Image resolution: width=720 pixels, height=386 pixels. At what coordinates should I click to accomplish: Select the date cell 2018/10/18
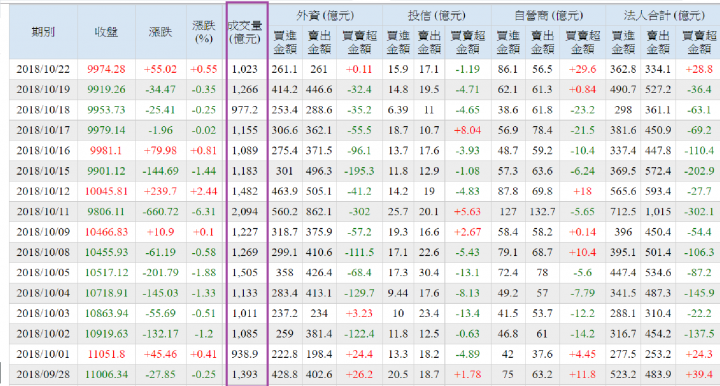tap(43, 110)
